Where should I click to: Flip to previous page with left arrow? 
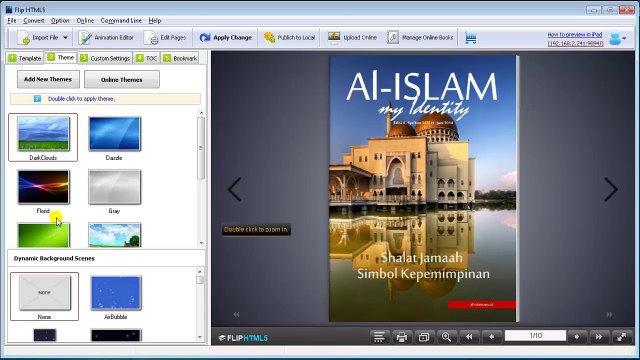coord(234,189)
